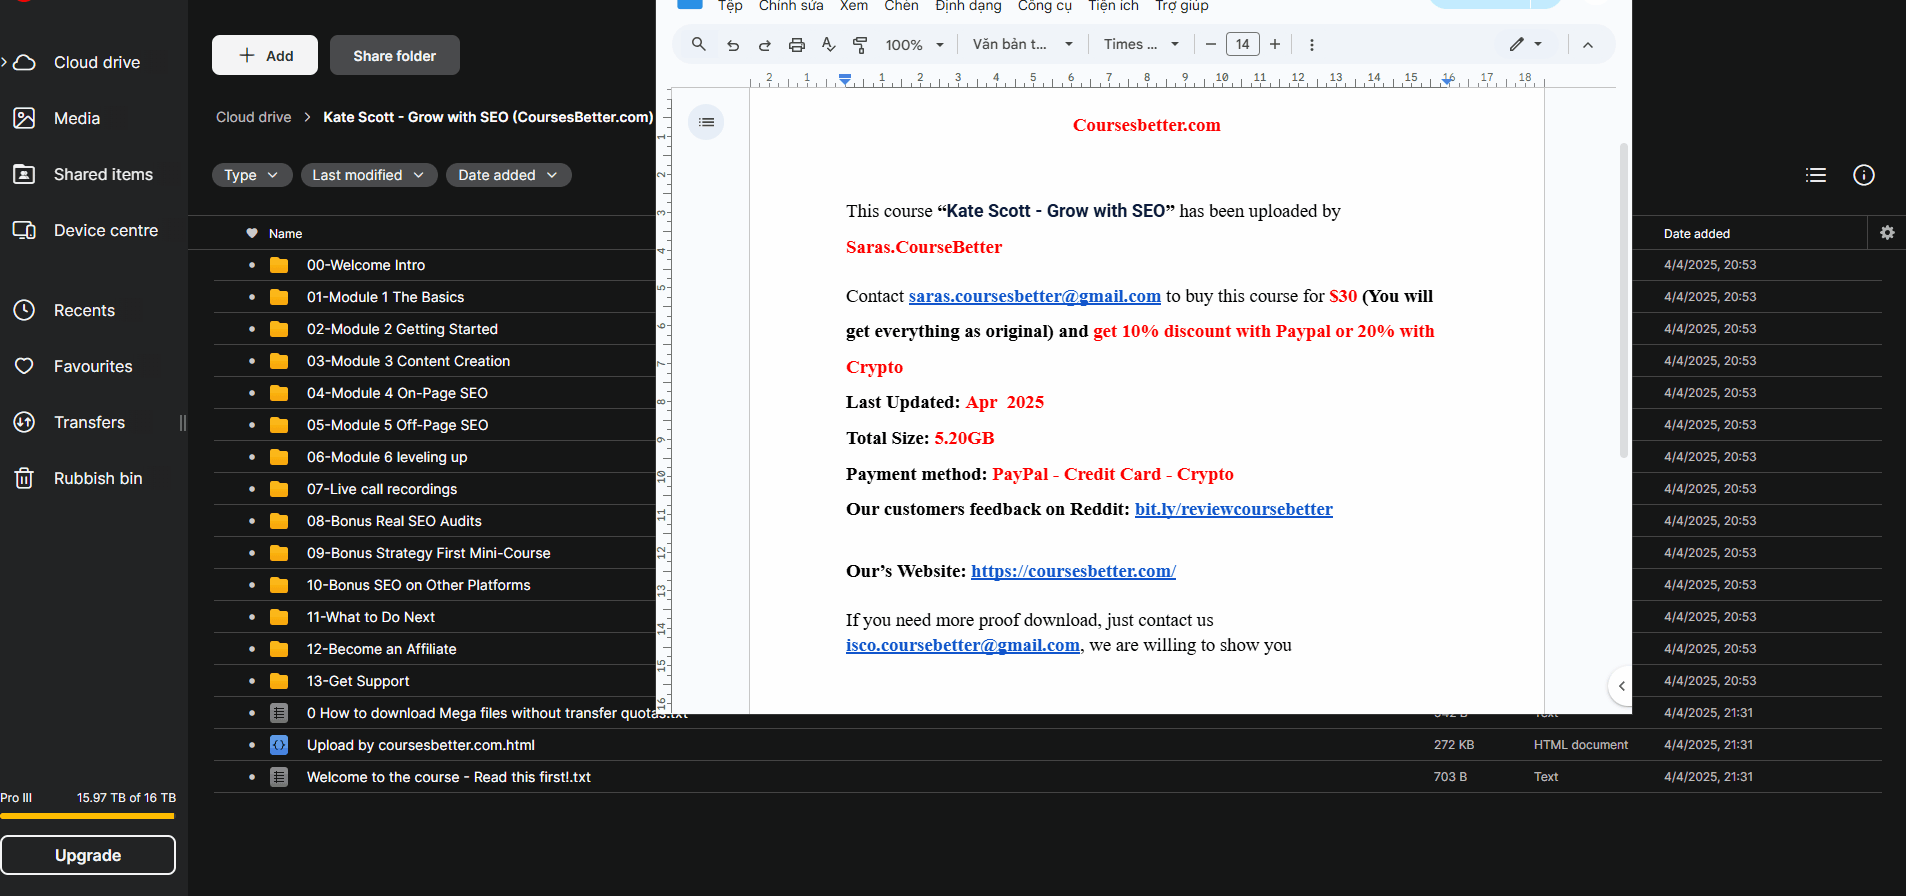Open the coursesbetter.com website link
This screenshot has width=1906, height=896.
(x=1073, y=571)
